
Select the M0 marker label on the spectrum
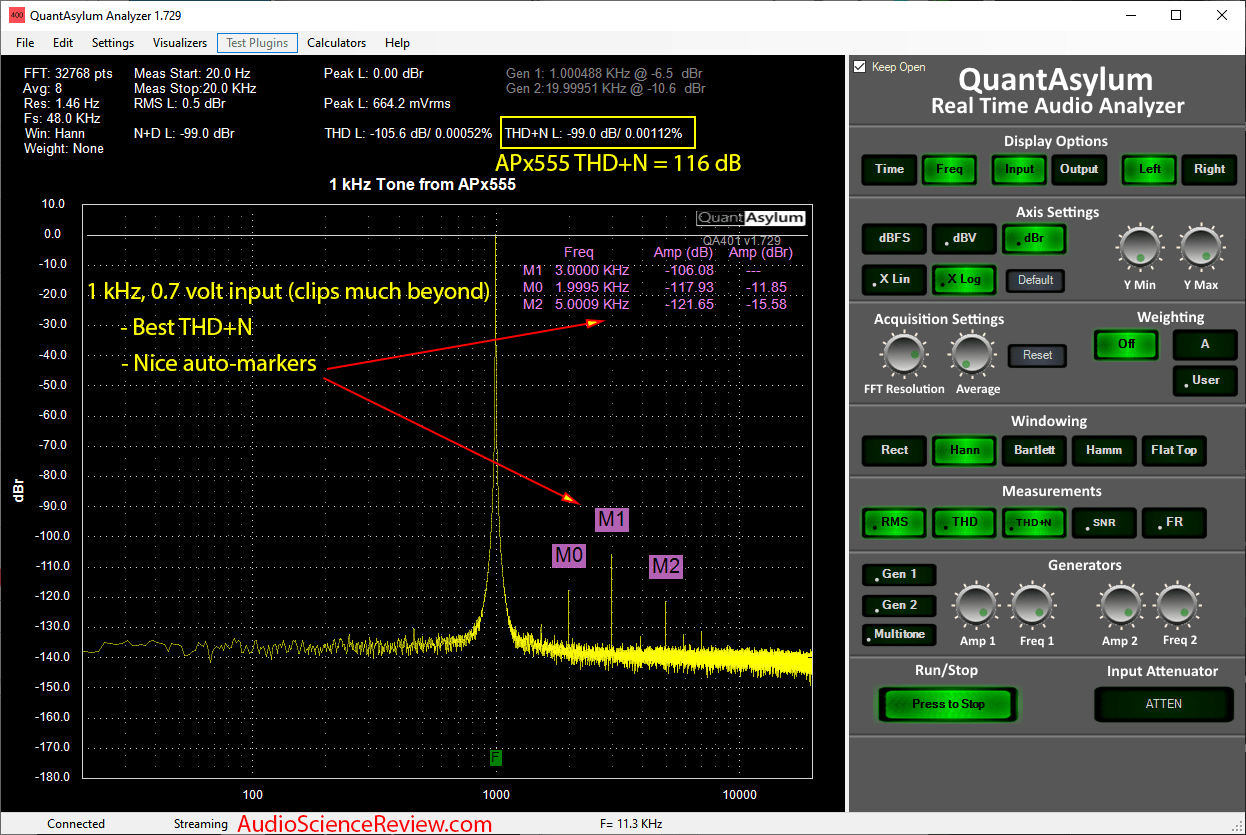[x=568, y=556]
